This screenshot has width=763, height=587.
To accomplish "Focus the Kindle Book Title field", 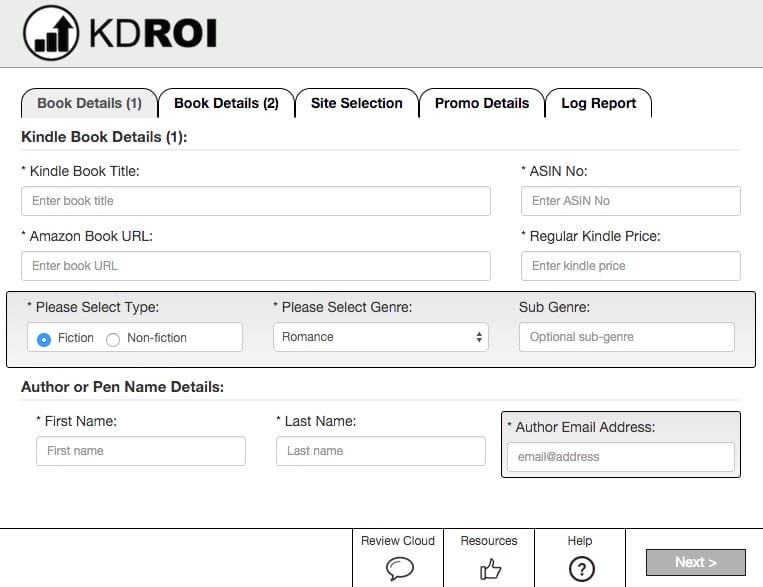I will 256,201.
